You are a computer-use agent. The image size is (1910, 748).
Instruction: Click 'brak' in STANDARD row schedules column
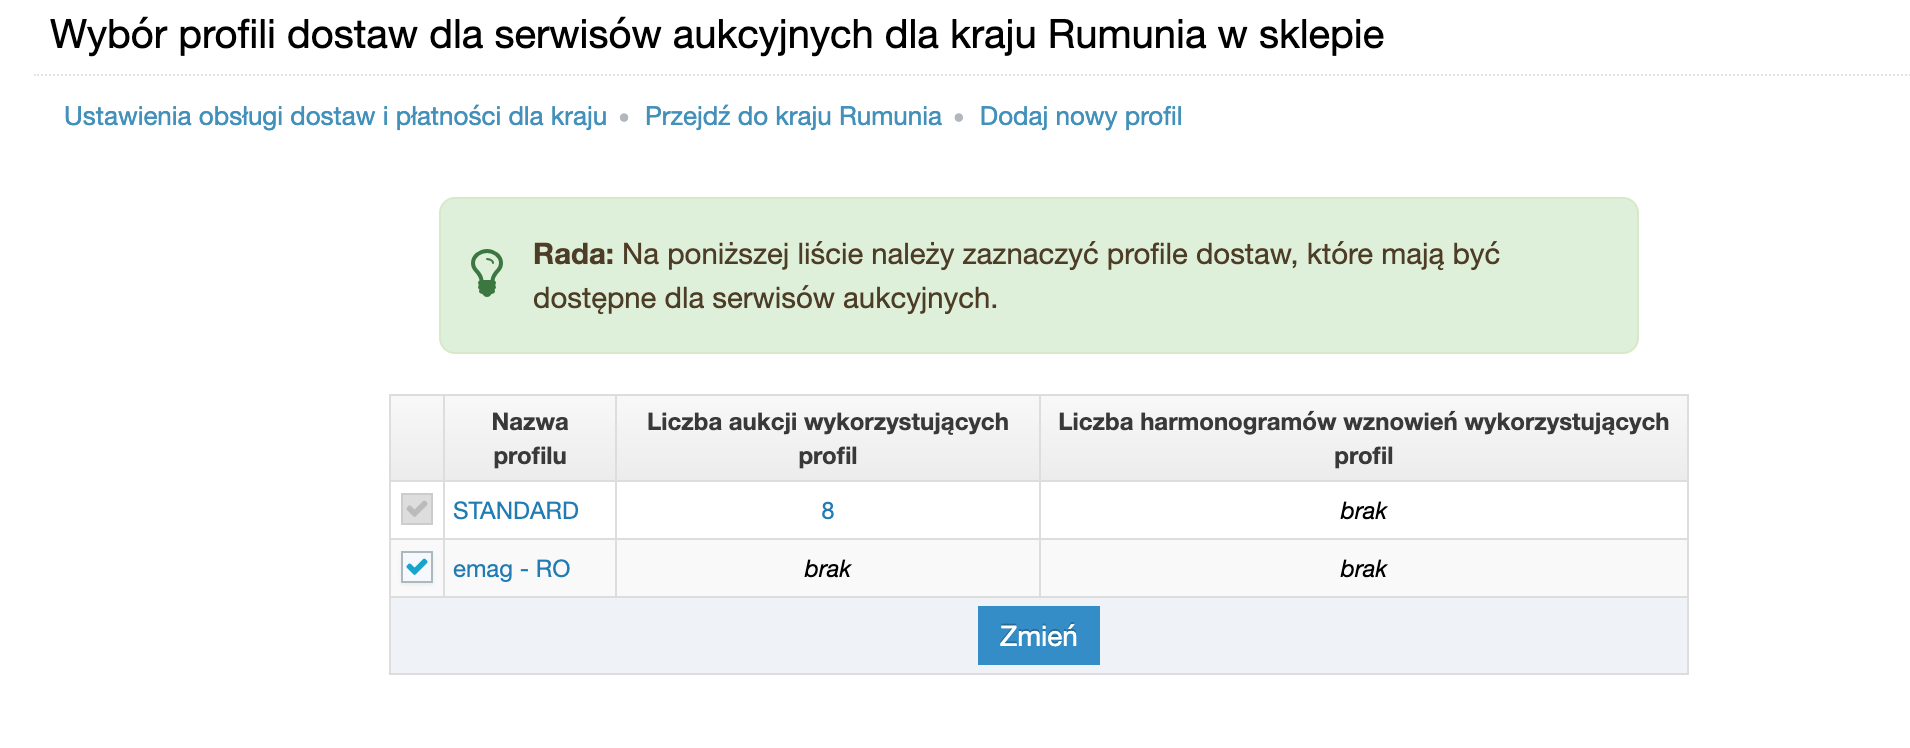(1363, 511)
